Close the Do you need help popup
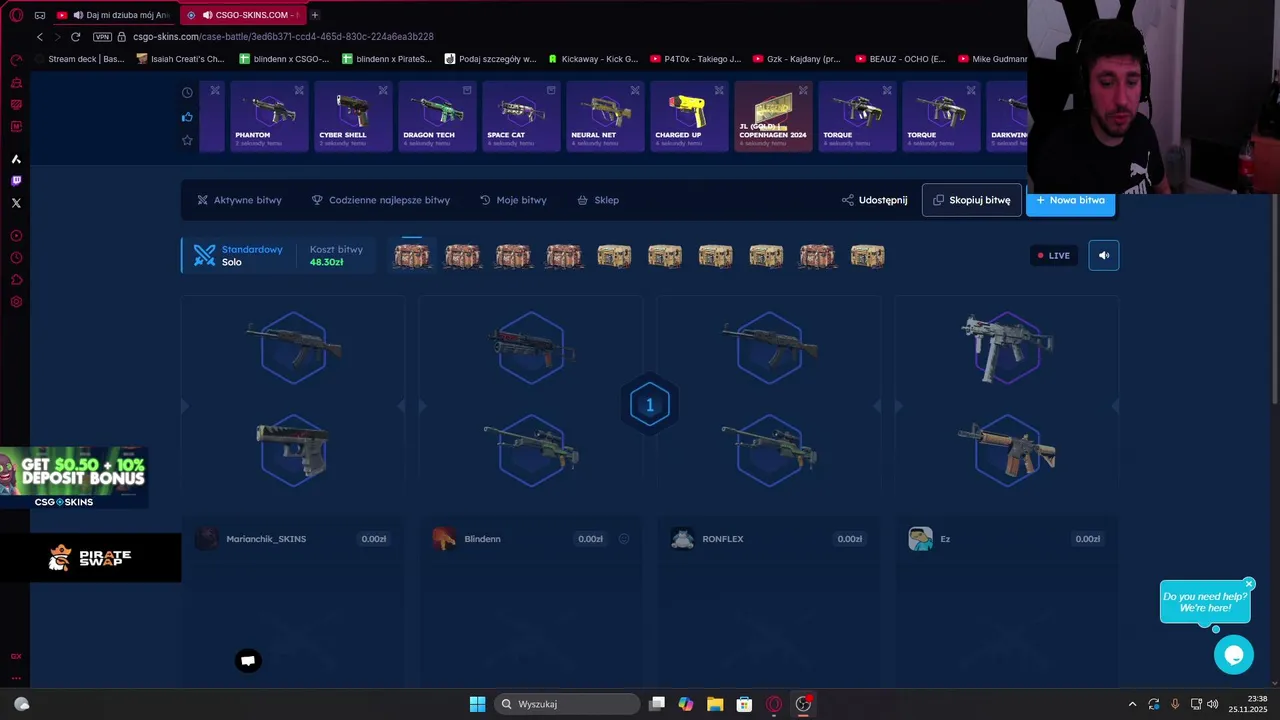 coord(1249,584)
